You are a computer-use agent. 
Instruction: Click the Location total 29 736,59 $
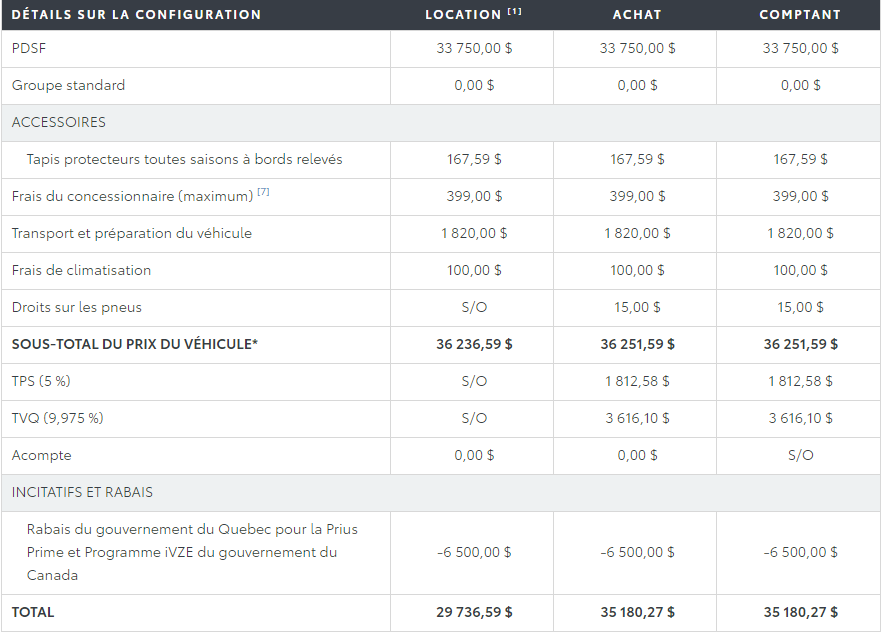tap(474, 612)
